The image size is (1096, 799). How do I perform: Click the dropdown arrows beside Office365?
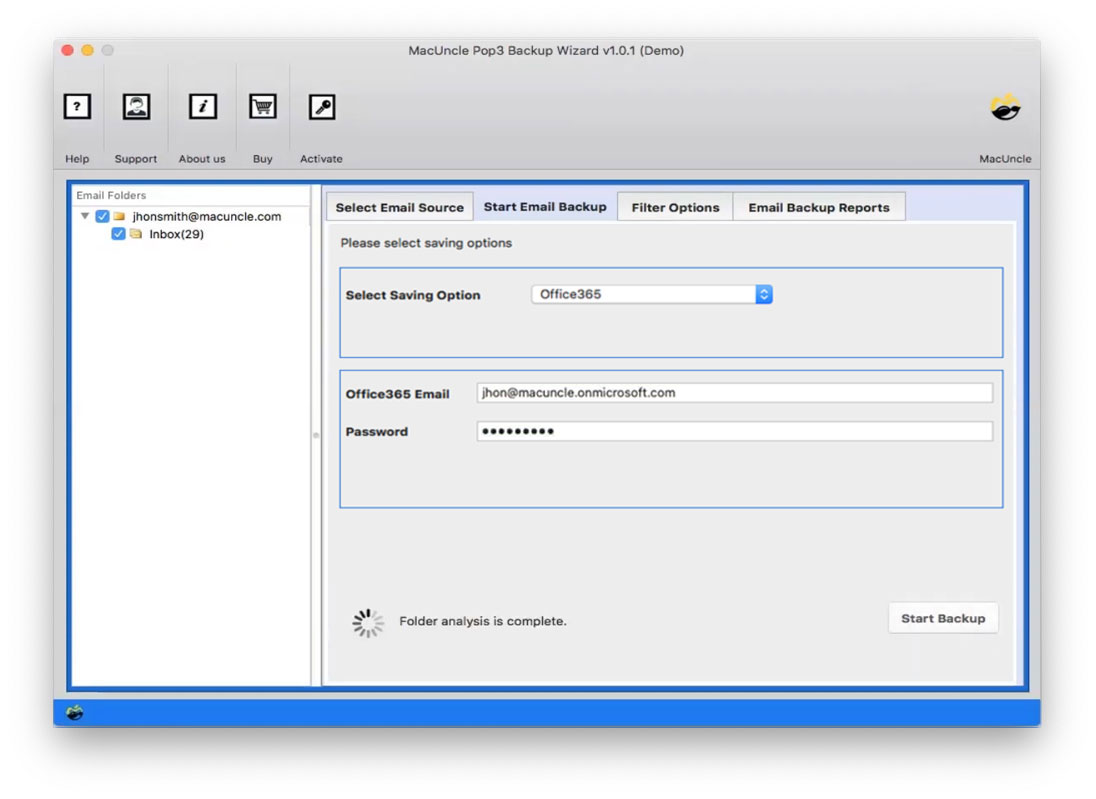click(x=763, y=293)
